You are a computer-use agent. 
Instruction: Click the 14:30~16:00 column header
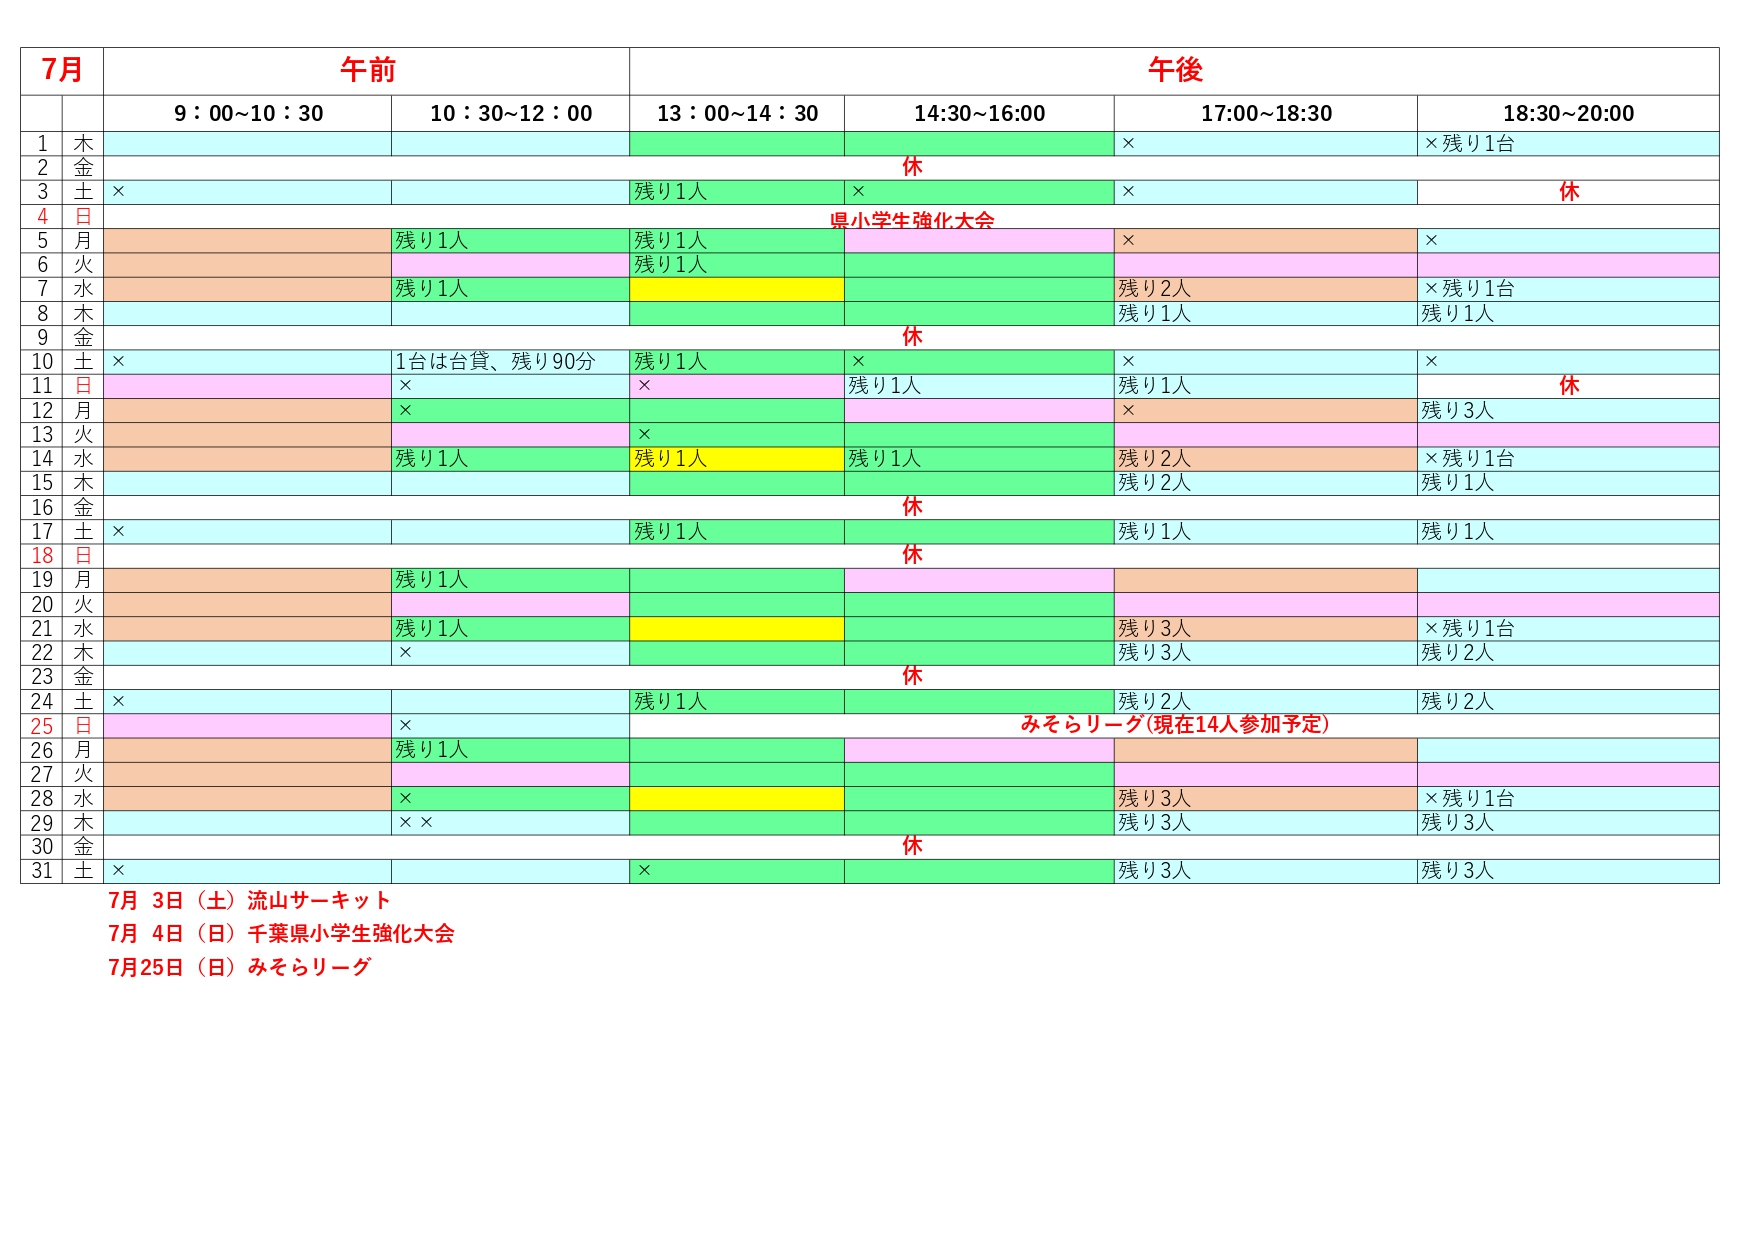click(979, 114)
